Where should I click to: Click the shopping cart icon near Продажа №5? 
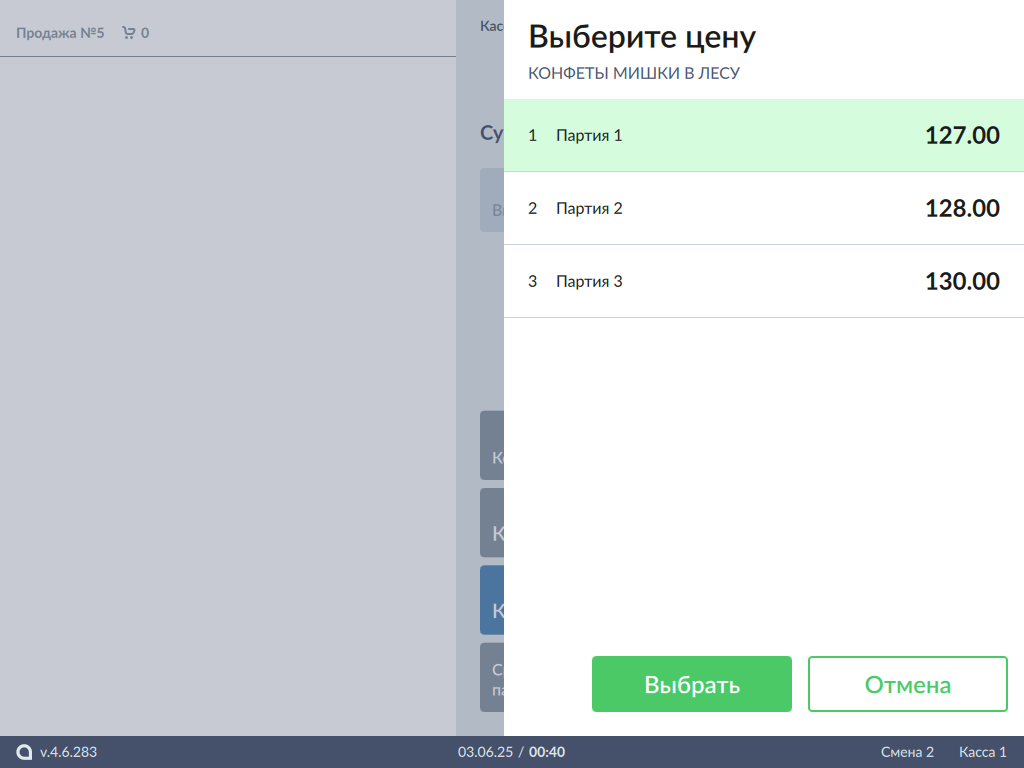coord(128,33)
